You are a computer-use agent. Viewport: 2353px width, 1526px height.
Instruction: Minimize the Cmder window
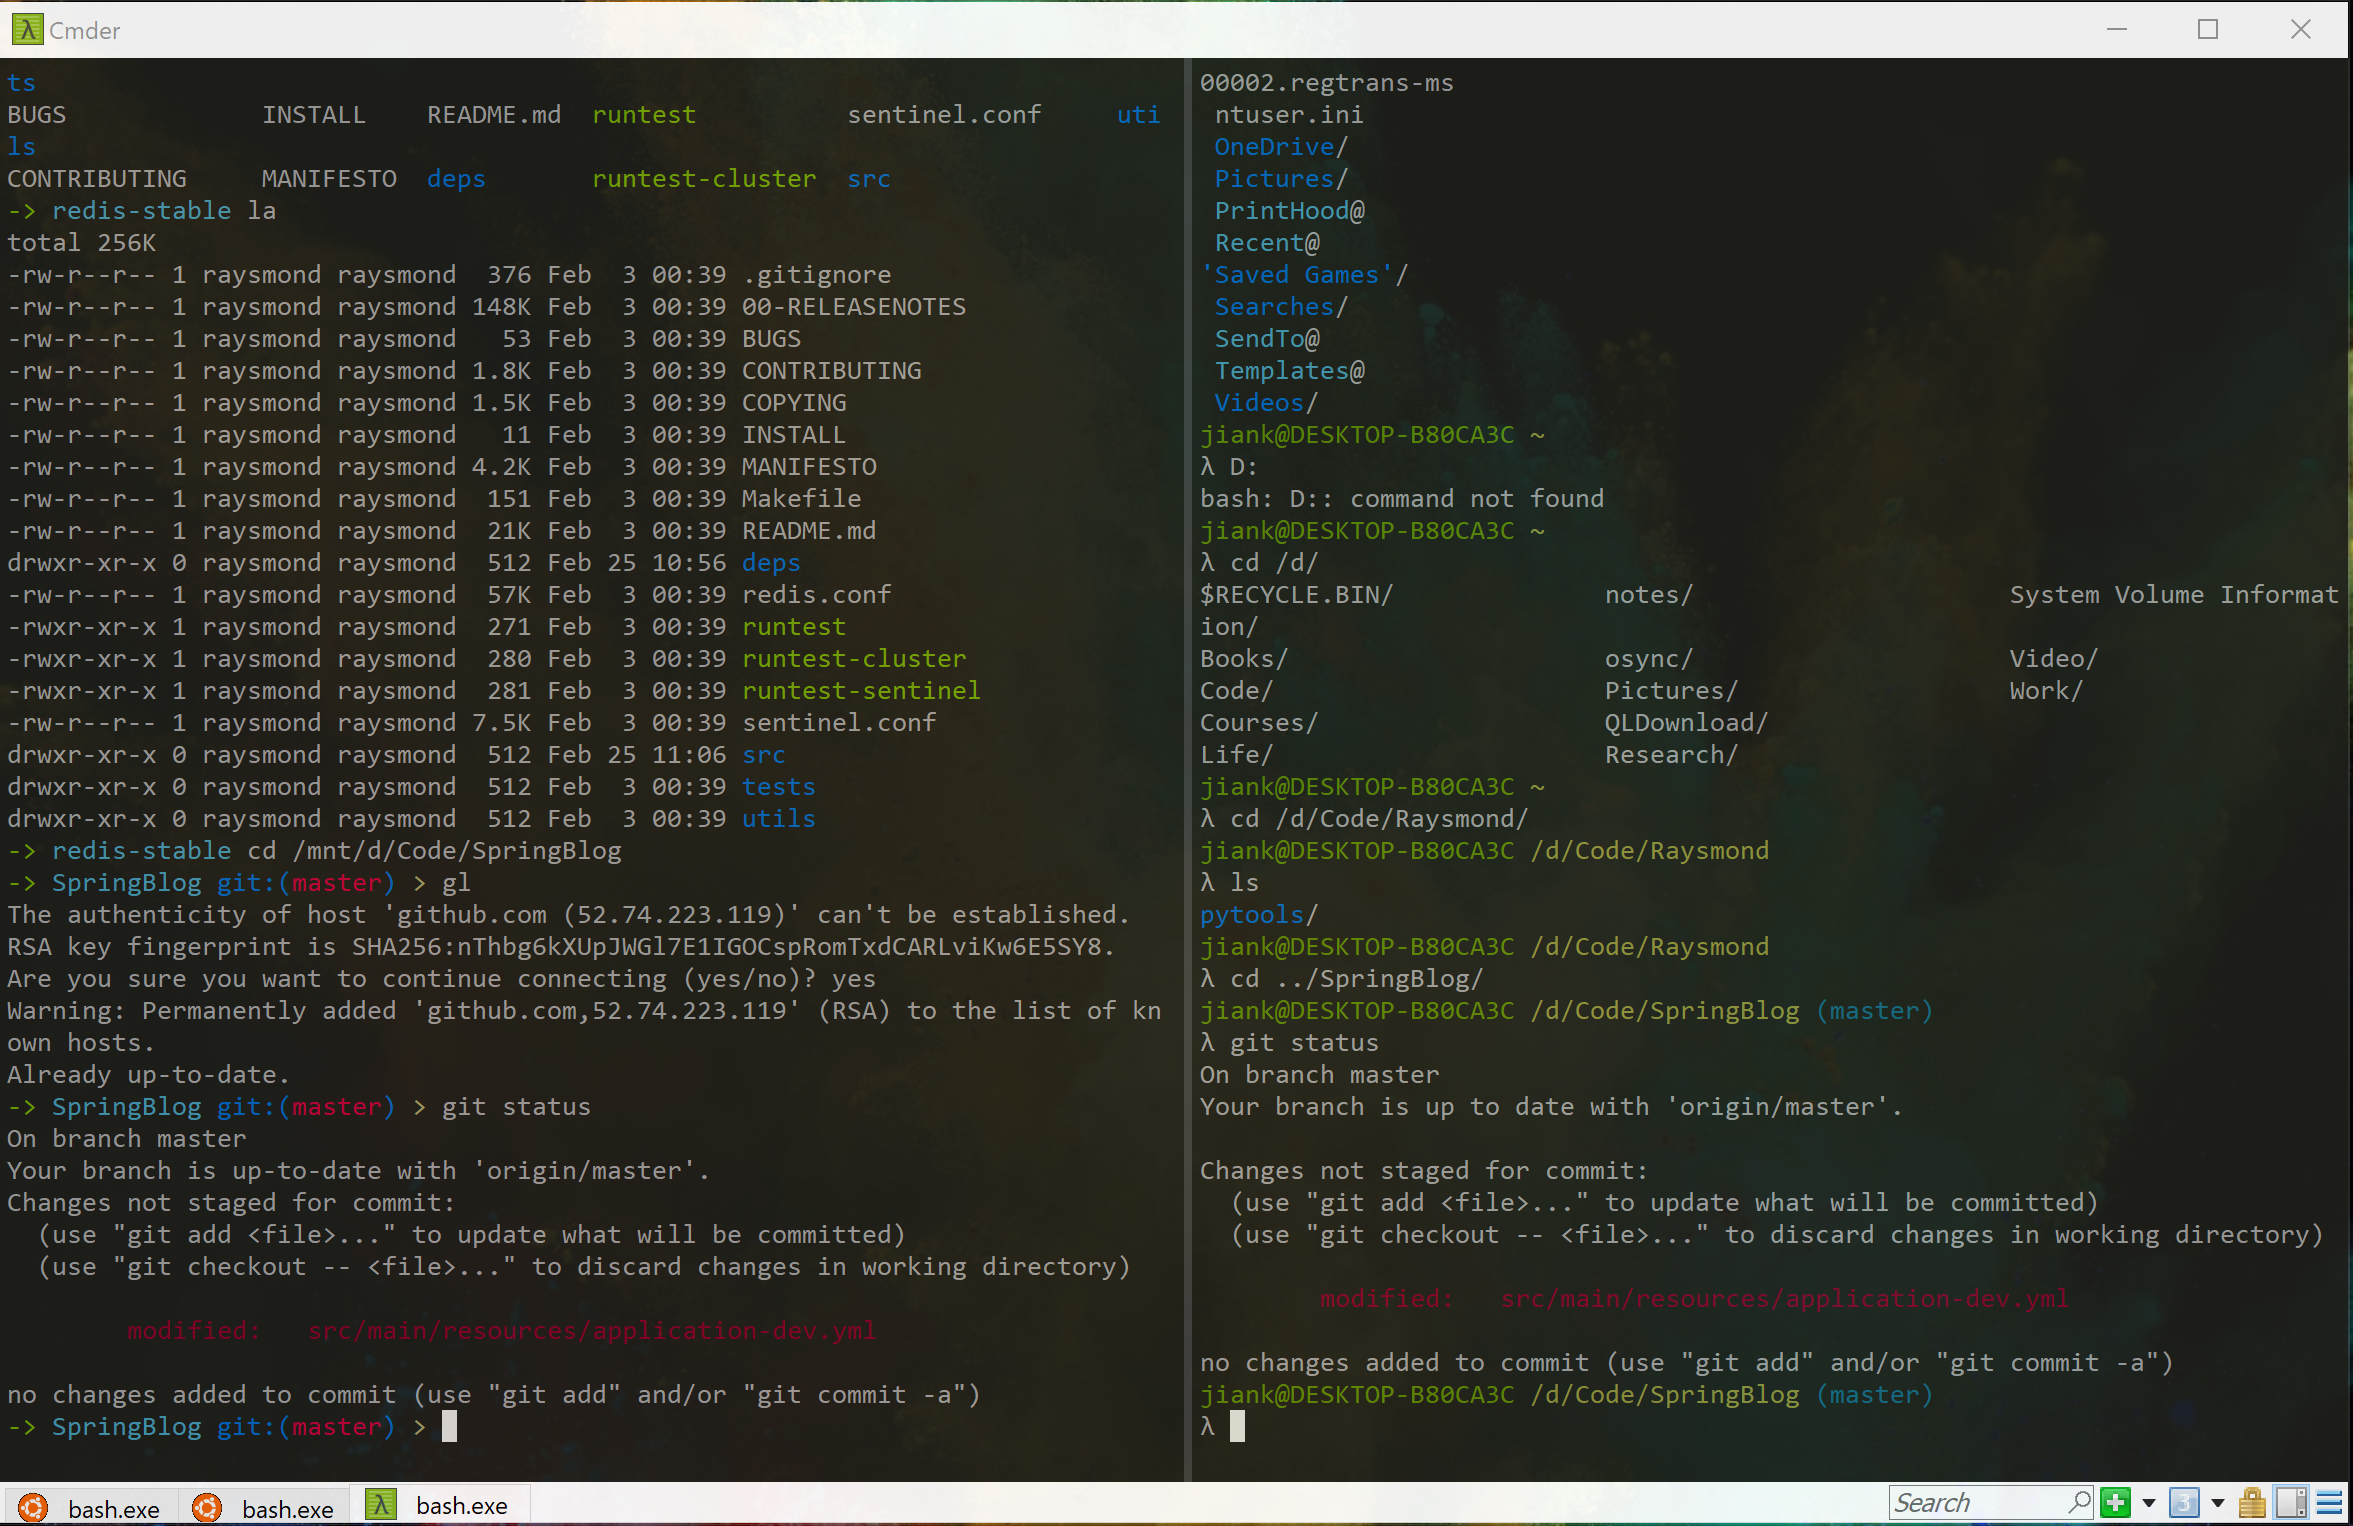pos(2118,30)
